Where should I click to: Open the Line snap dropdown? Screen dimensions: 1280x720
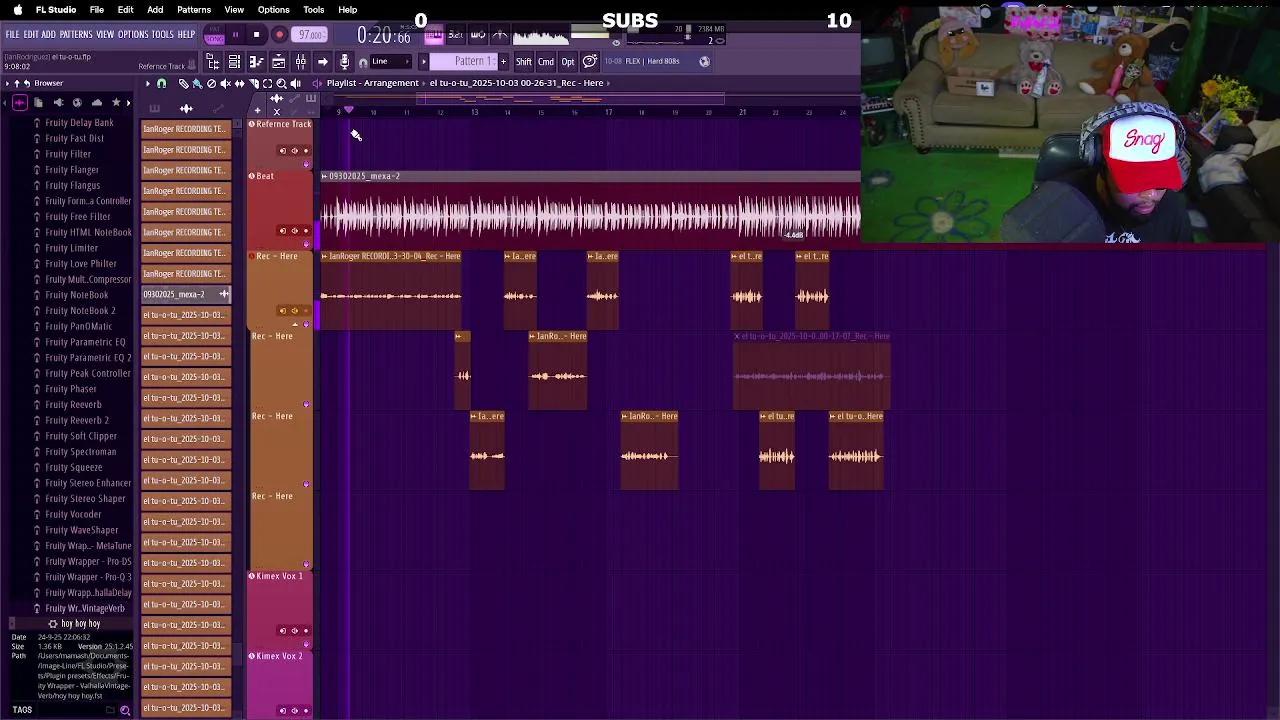389,61
